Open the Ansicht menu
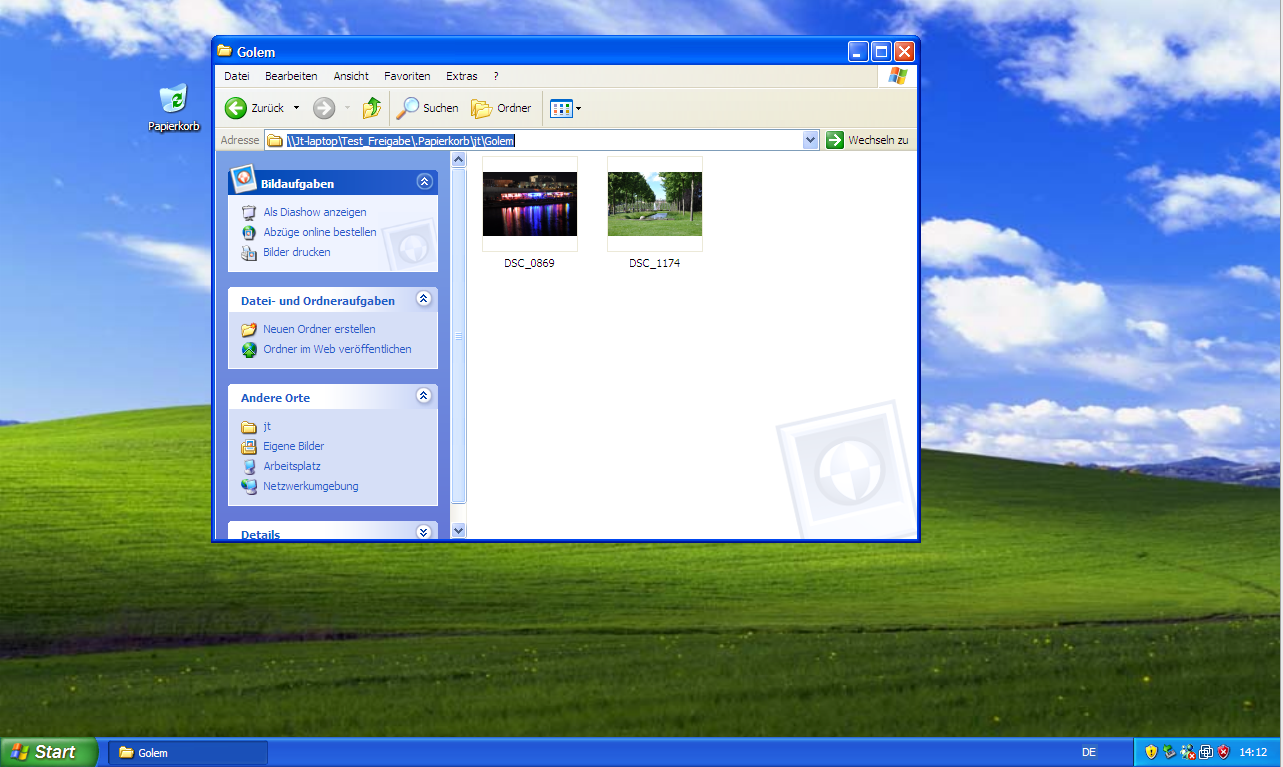 point(351,76)
